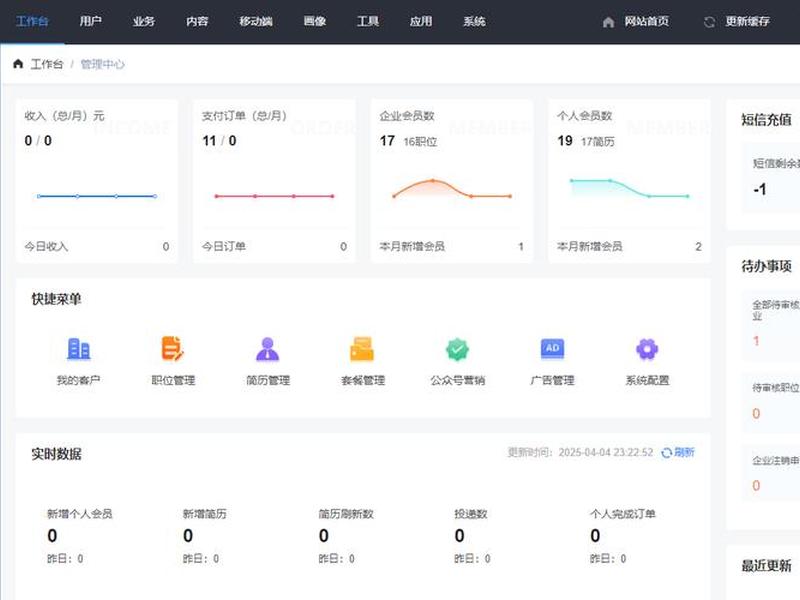Click the 管理中心 breadcrumb
This screenshot has height=600, width=800.
coord(103,64)
